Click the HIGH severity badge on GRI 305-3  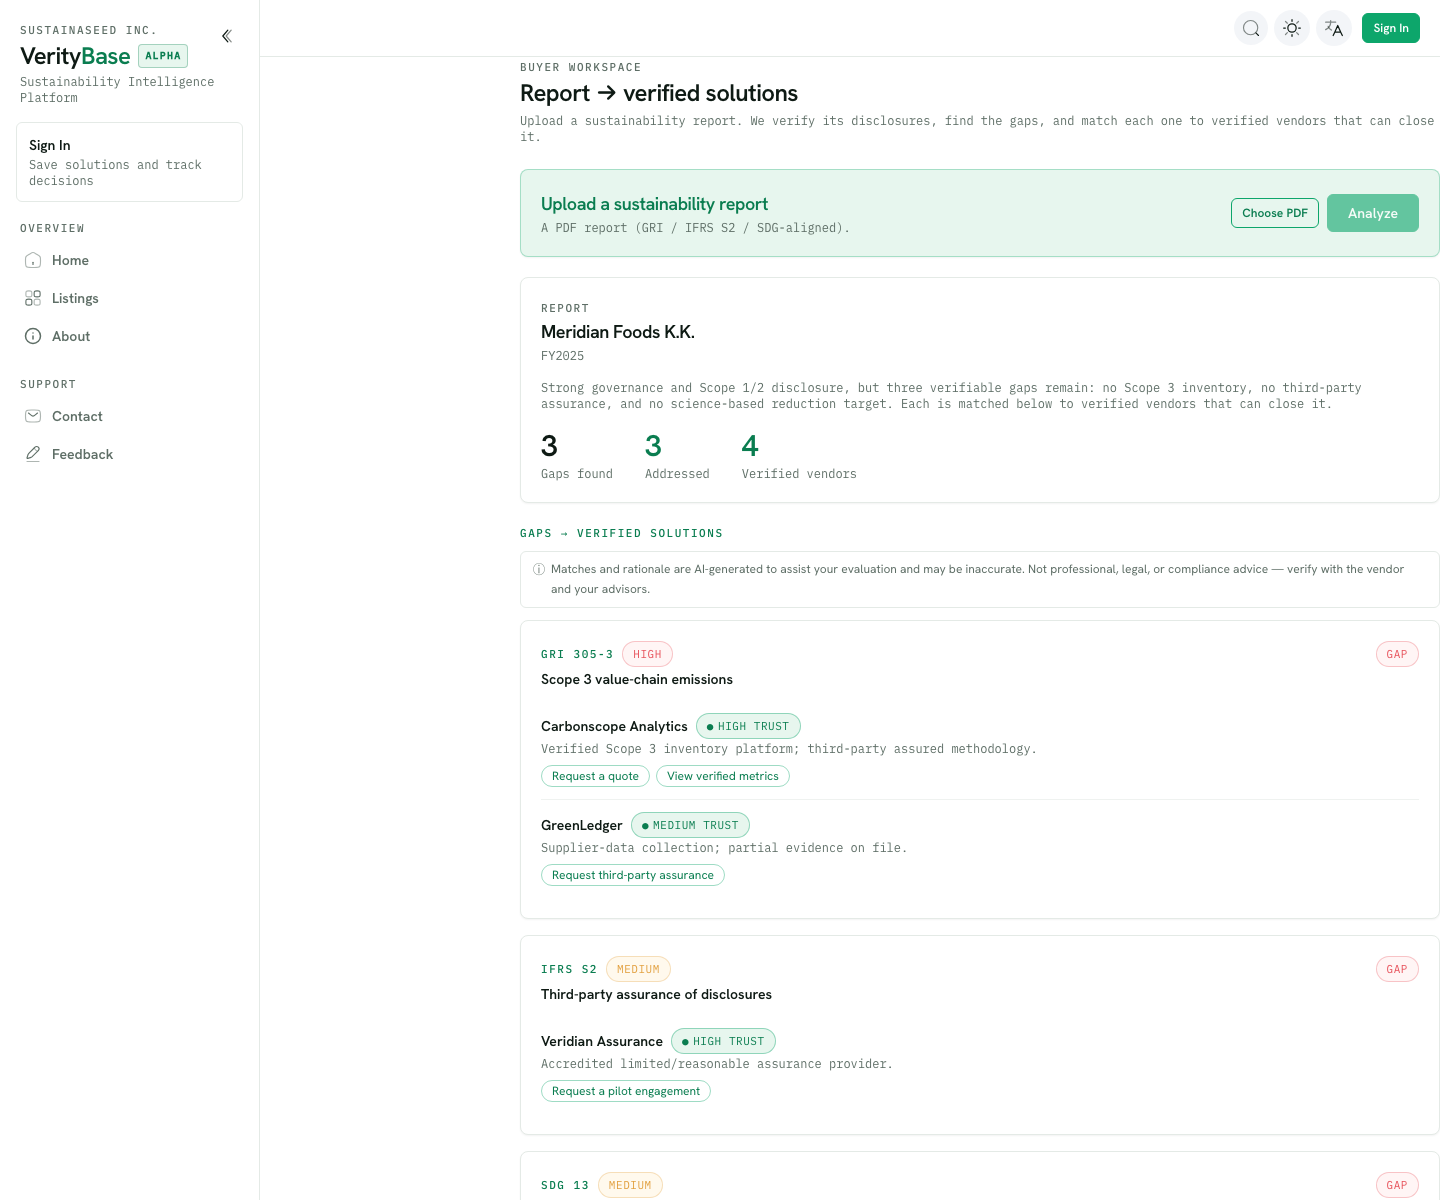647,654
